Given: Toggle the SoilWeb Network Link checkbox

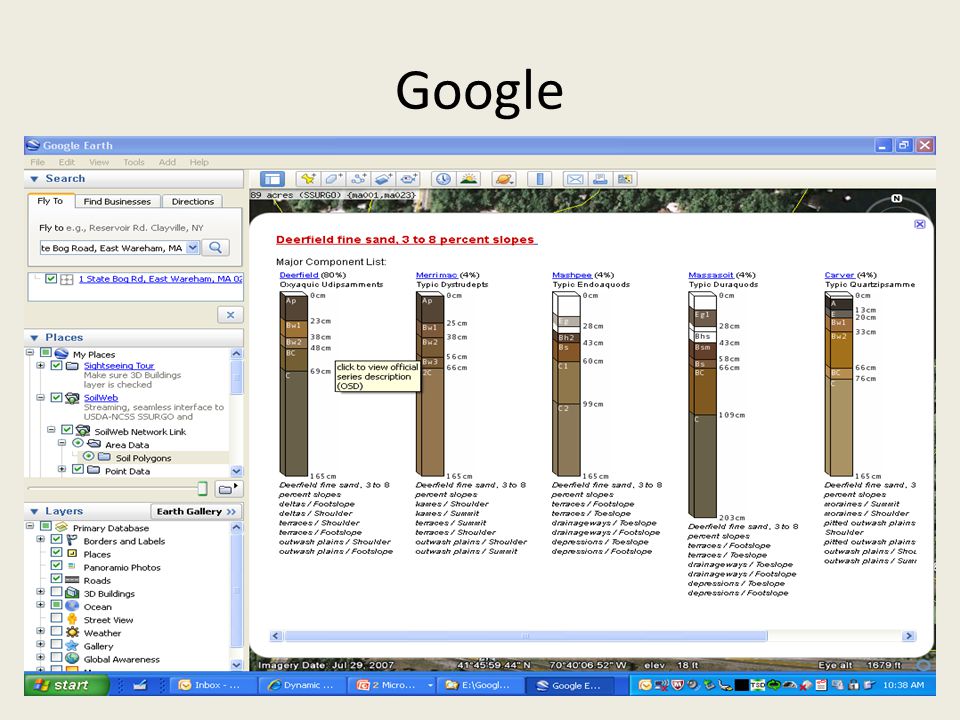Looking at the screenshot, I should (67, 430).
